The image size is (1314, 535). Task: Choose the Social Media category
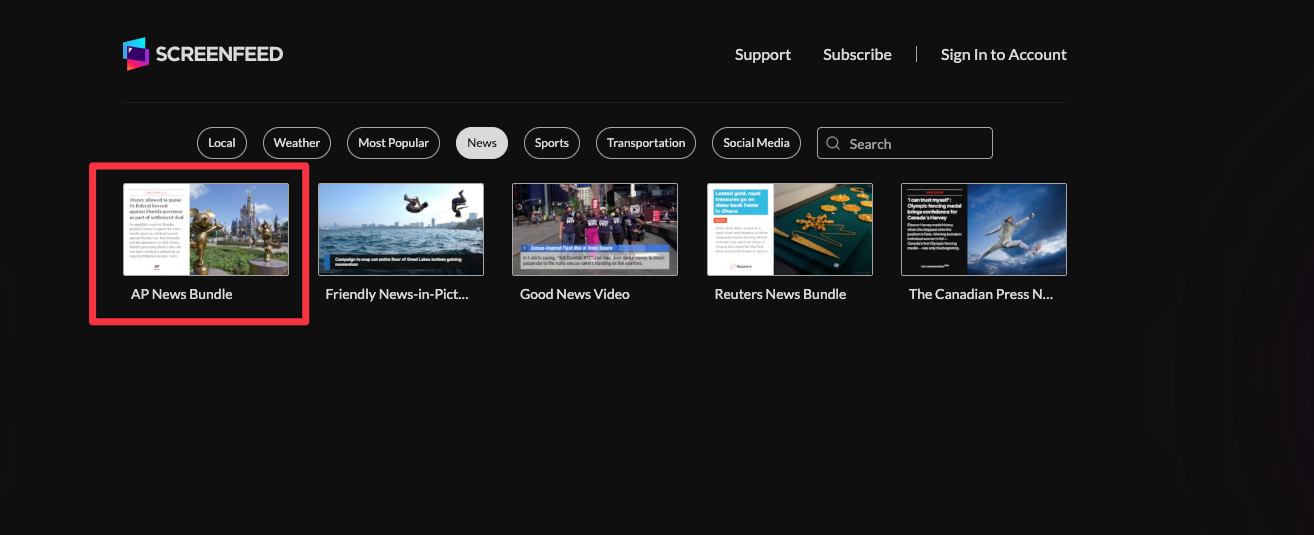[756, 143]
